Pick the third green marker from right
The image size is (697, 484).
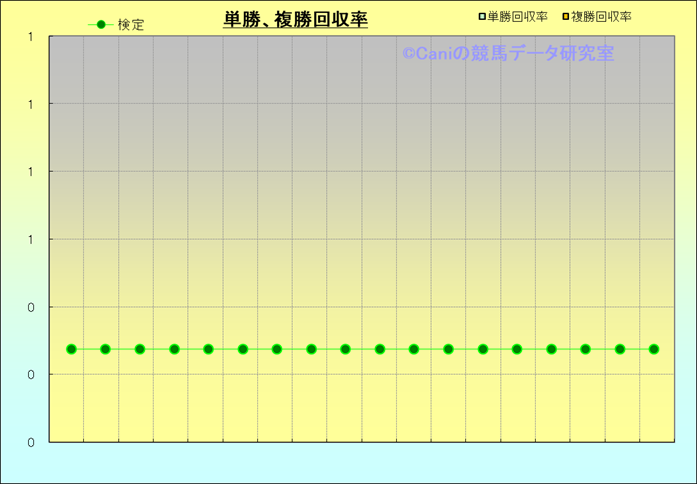pyautogui.click(x=585, y=349)
